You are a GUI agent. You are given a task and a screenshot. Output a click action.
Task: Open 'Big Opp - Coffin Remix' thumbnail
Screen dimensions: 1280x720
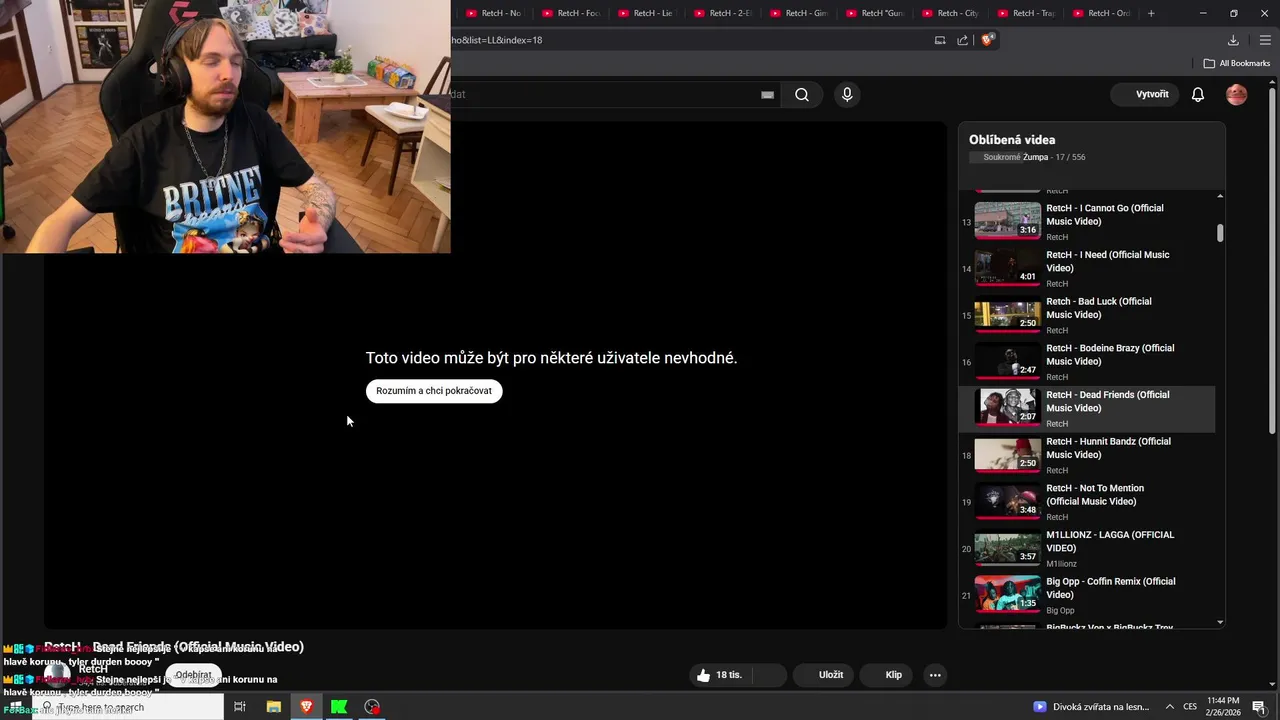click(x=1008, y=594)
